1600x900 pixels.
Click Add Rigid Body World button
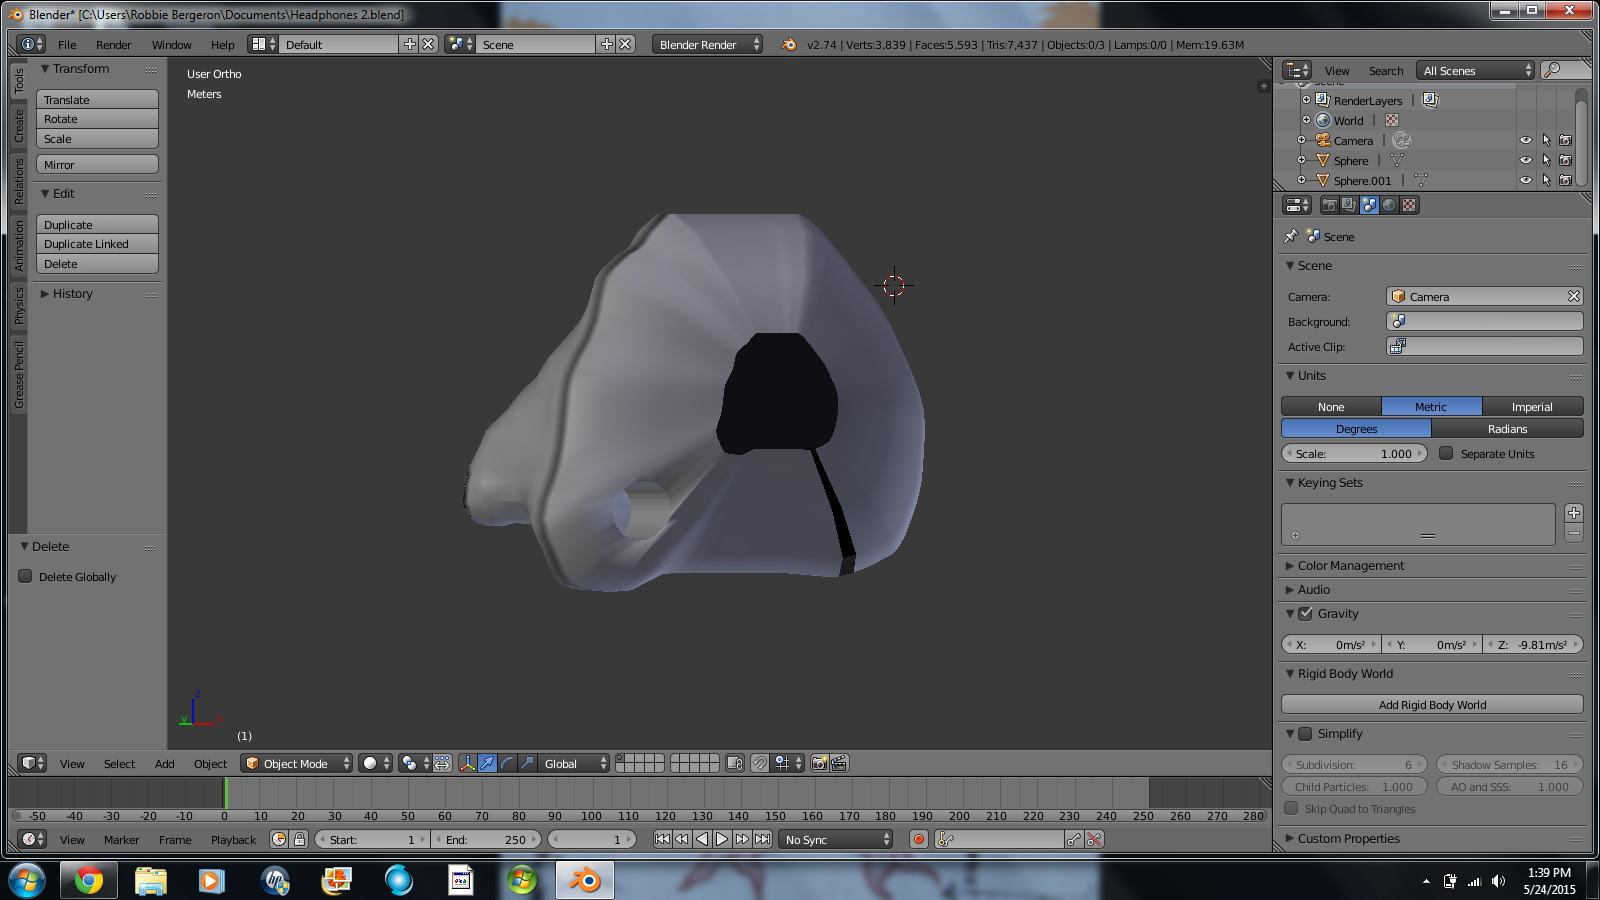pos(1432,704)
